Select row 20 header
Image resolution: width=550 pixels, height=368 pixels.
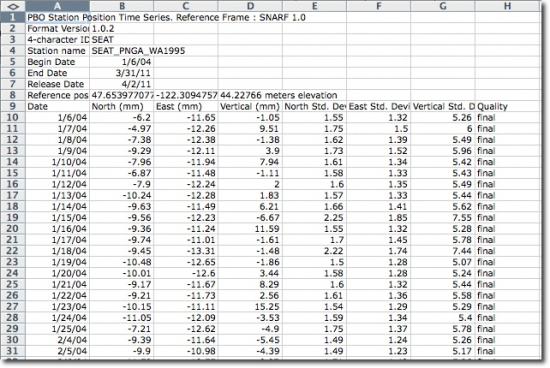13,229
